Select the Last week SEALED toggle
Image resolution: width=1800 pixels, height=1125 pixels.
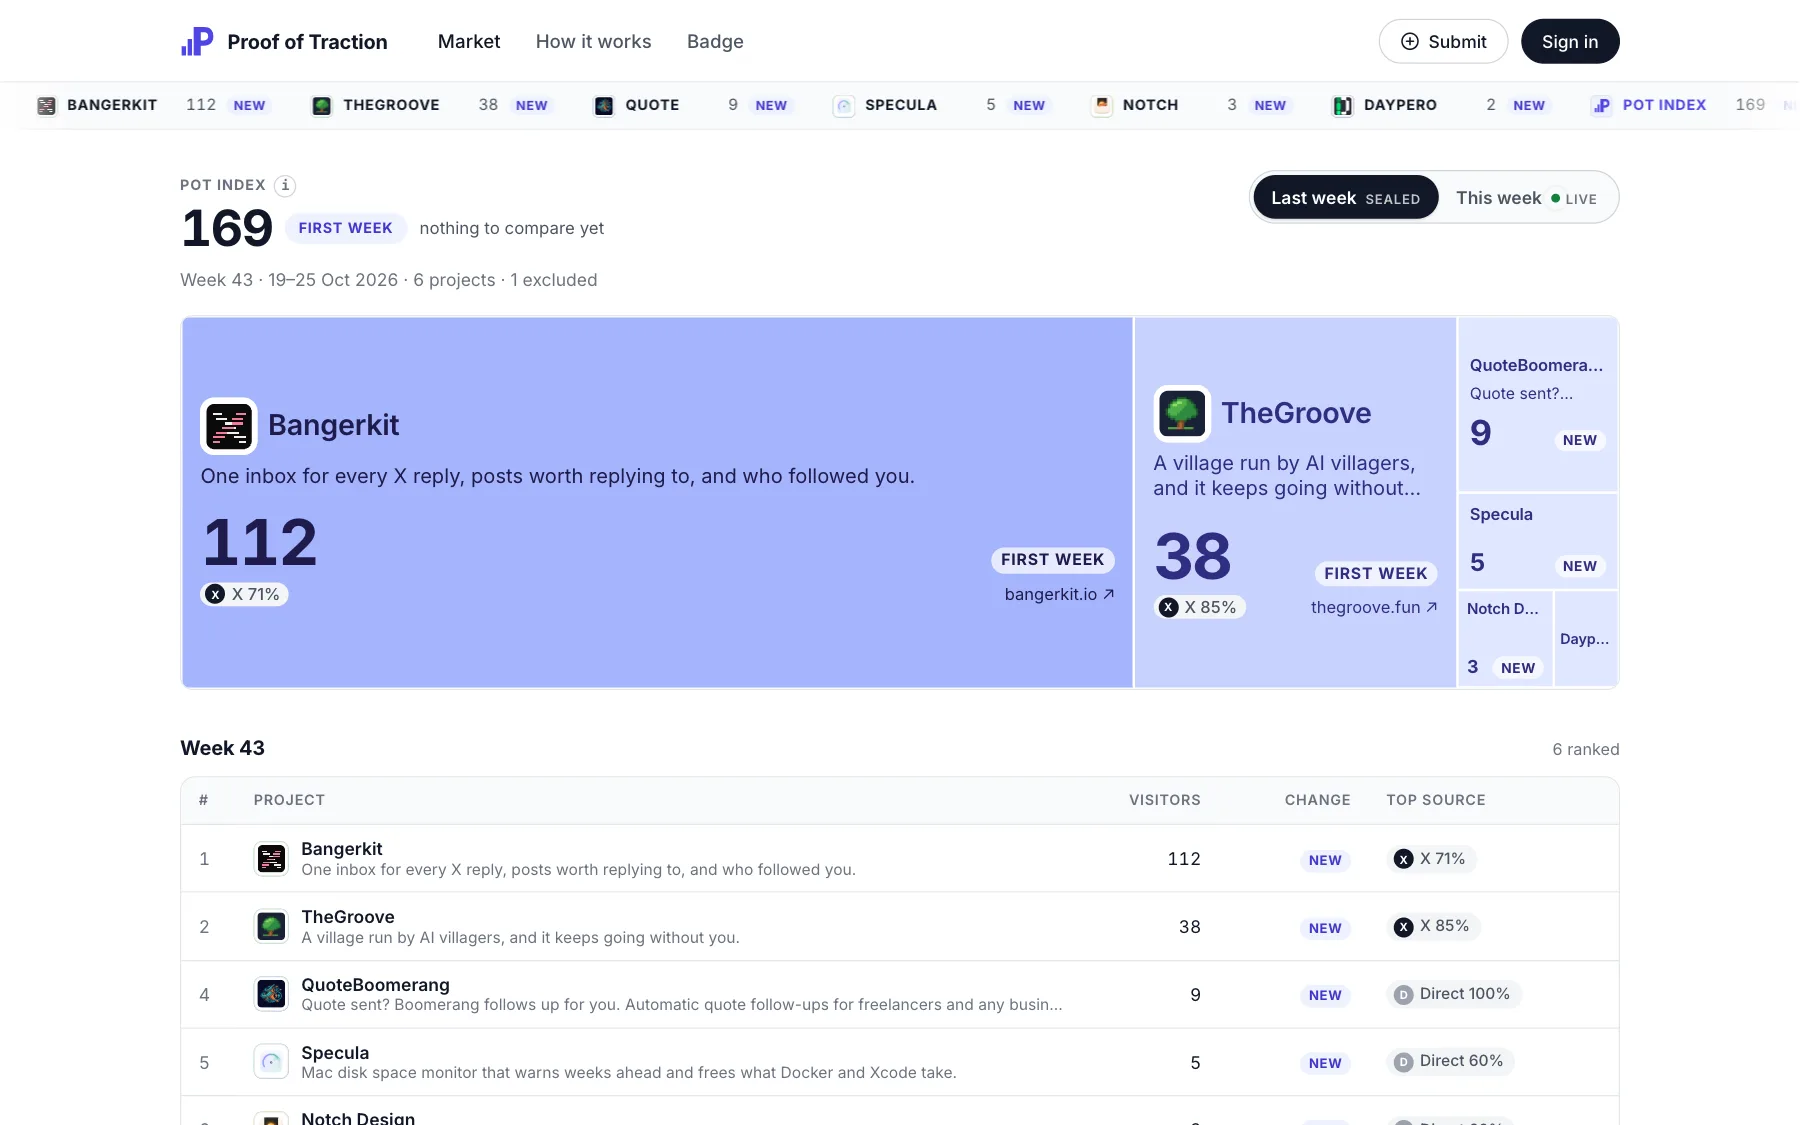(1345, 198)
